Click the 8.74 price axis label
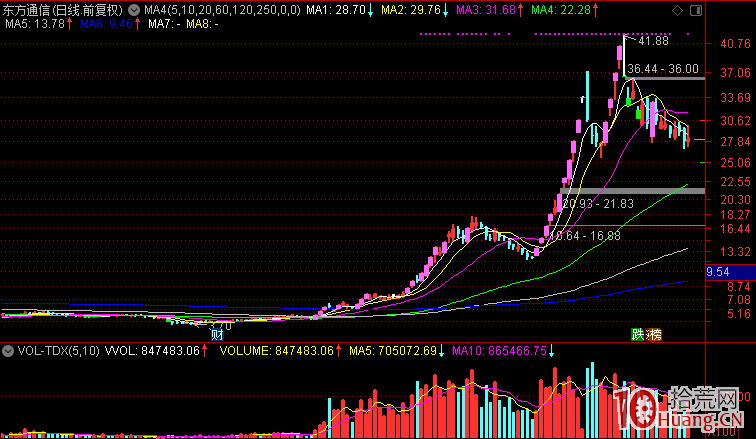 pos(739,287)
